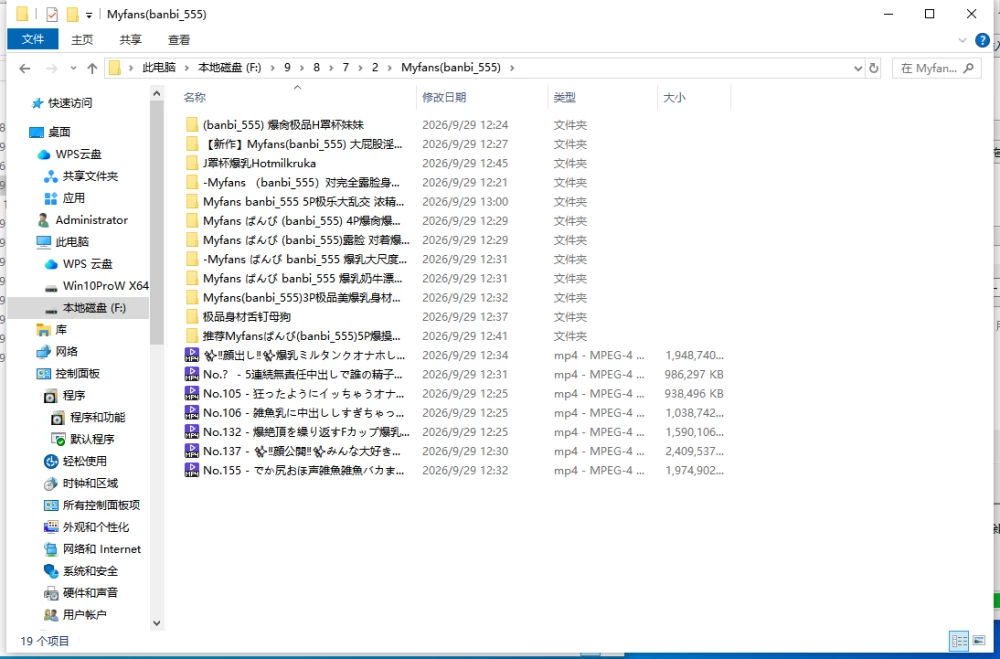Switch to large icons view via status bar
The width and height of the screenshot is (1000, 659).
point(978,640)
